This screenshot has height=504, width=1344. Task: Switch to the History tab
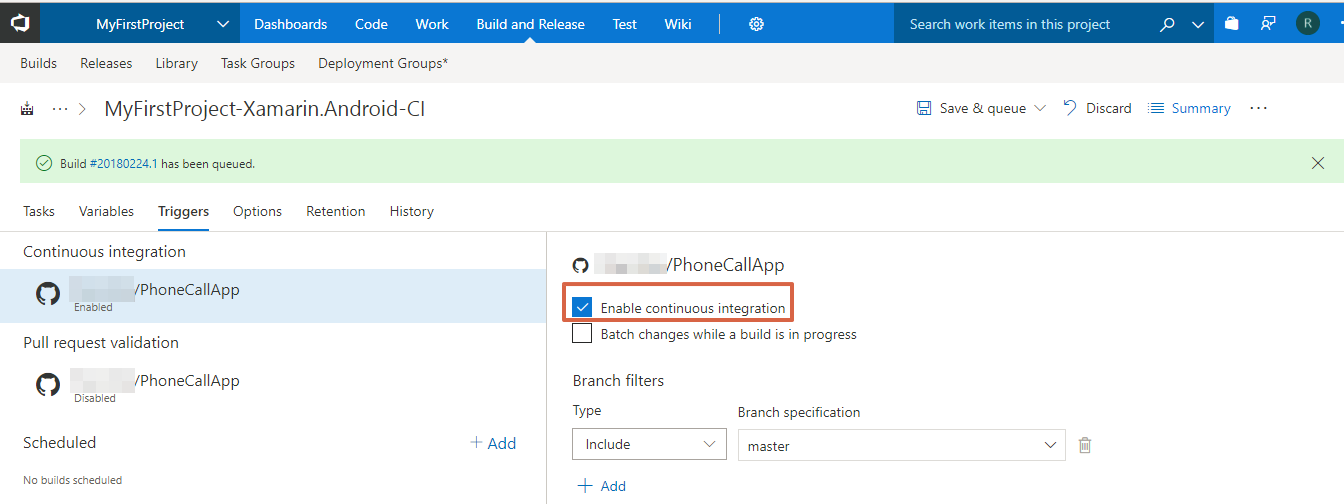pyautogui.click(x=412, y=211)
